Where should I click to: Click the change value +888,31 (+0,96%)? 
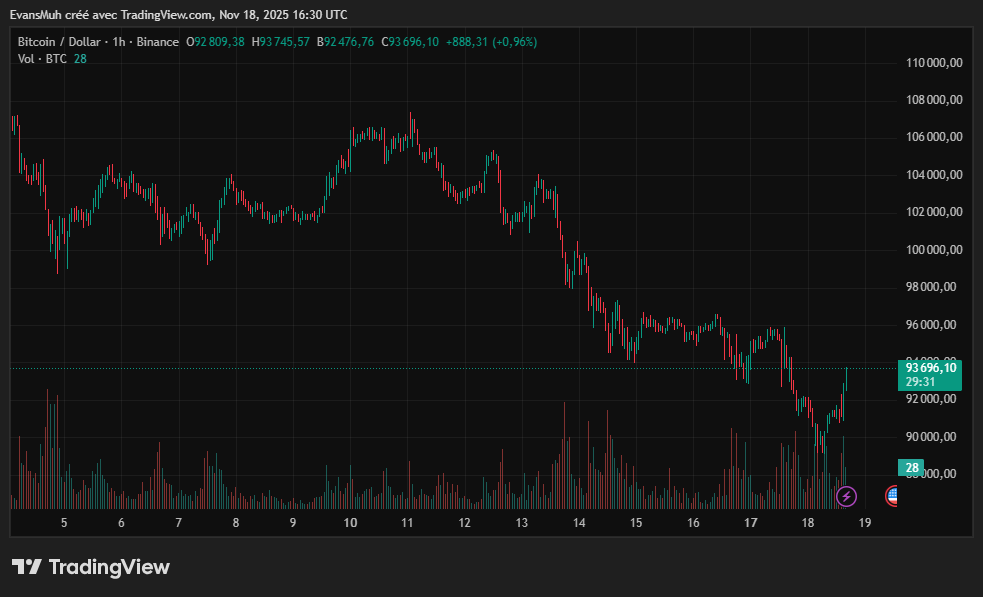point(492,42)
